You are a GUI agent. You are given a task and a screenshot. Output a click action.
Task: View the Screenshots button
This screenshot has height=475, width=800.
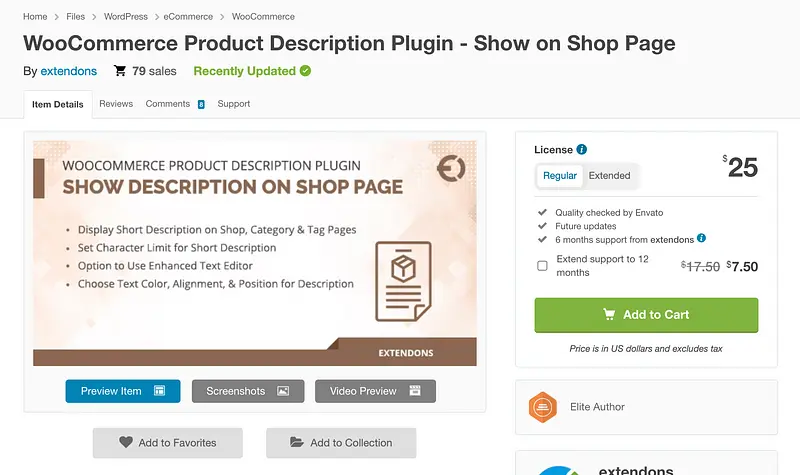[247, 391]
